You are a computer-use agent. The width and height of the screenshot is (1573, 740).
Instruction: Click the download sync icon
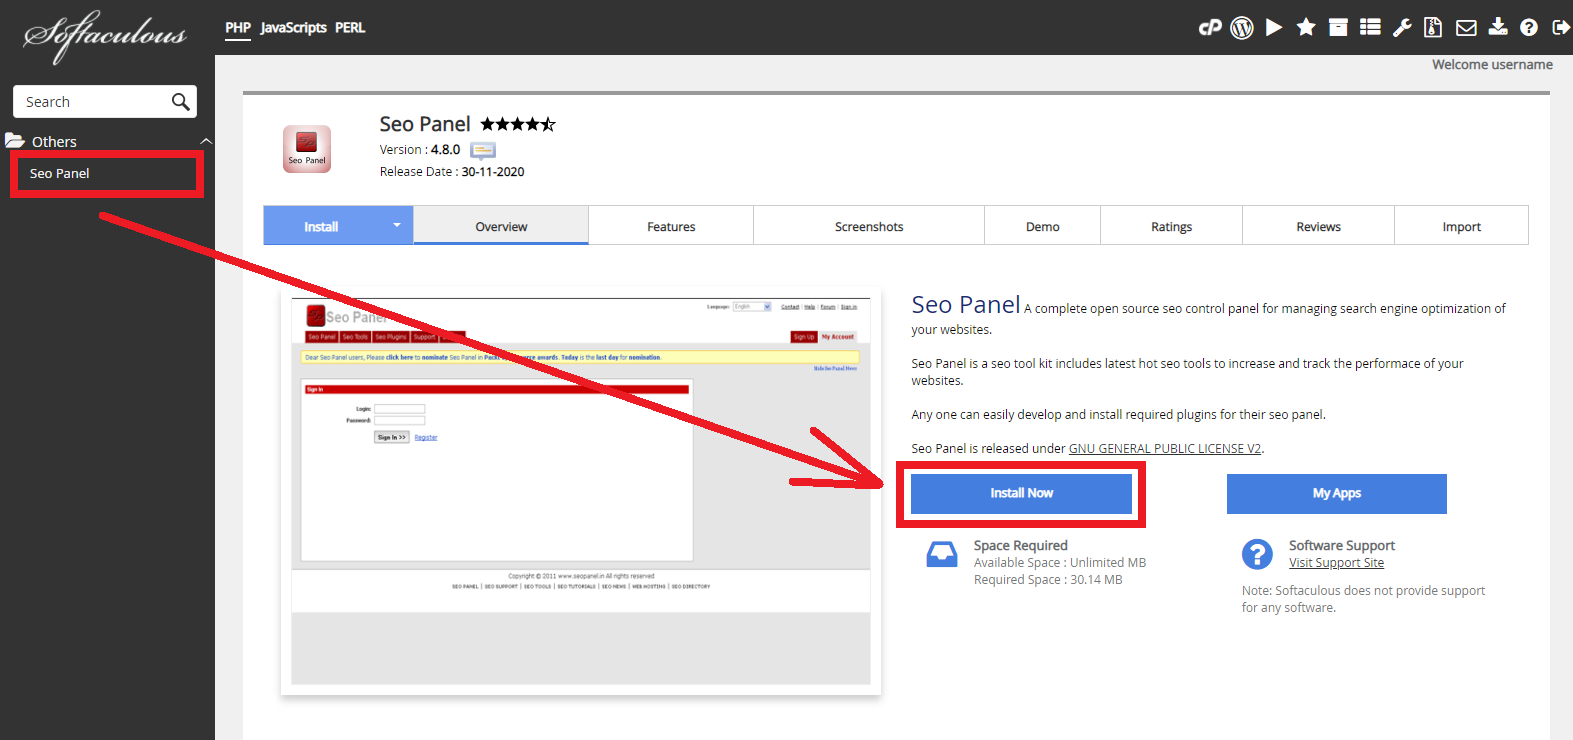(1498, 27)
